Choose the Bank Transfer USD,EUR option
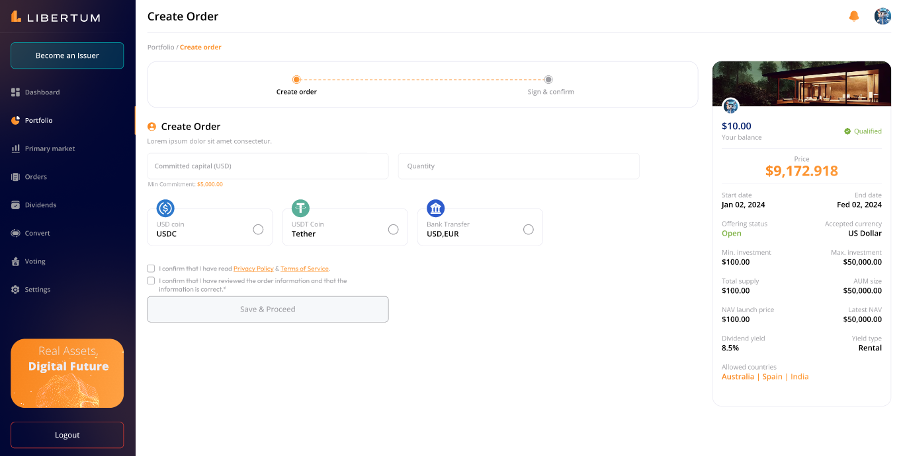This screenshot has width=904, height=456. [x=528, y=229]
